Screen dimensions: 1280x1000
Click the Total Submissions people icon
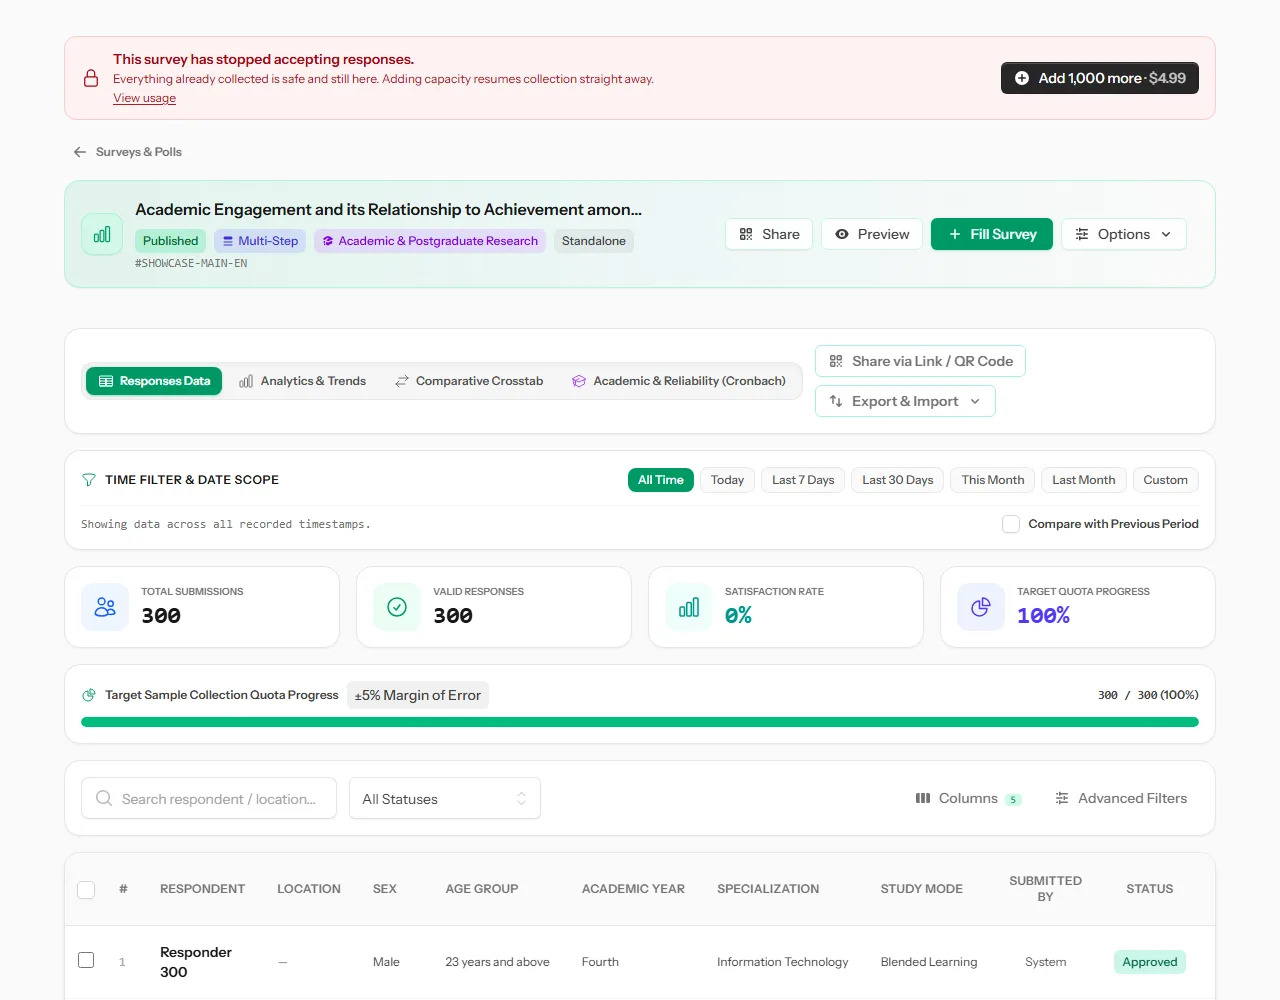[105, 607]
